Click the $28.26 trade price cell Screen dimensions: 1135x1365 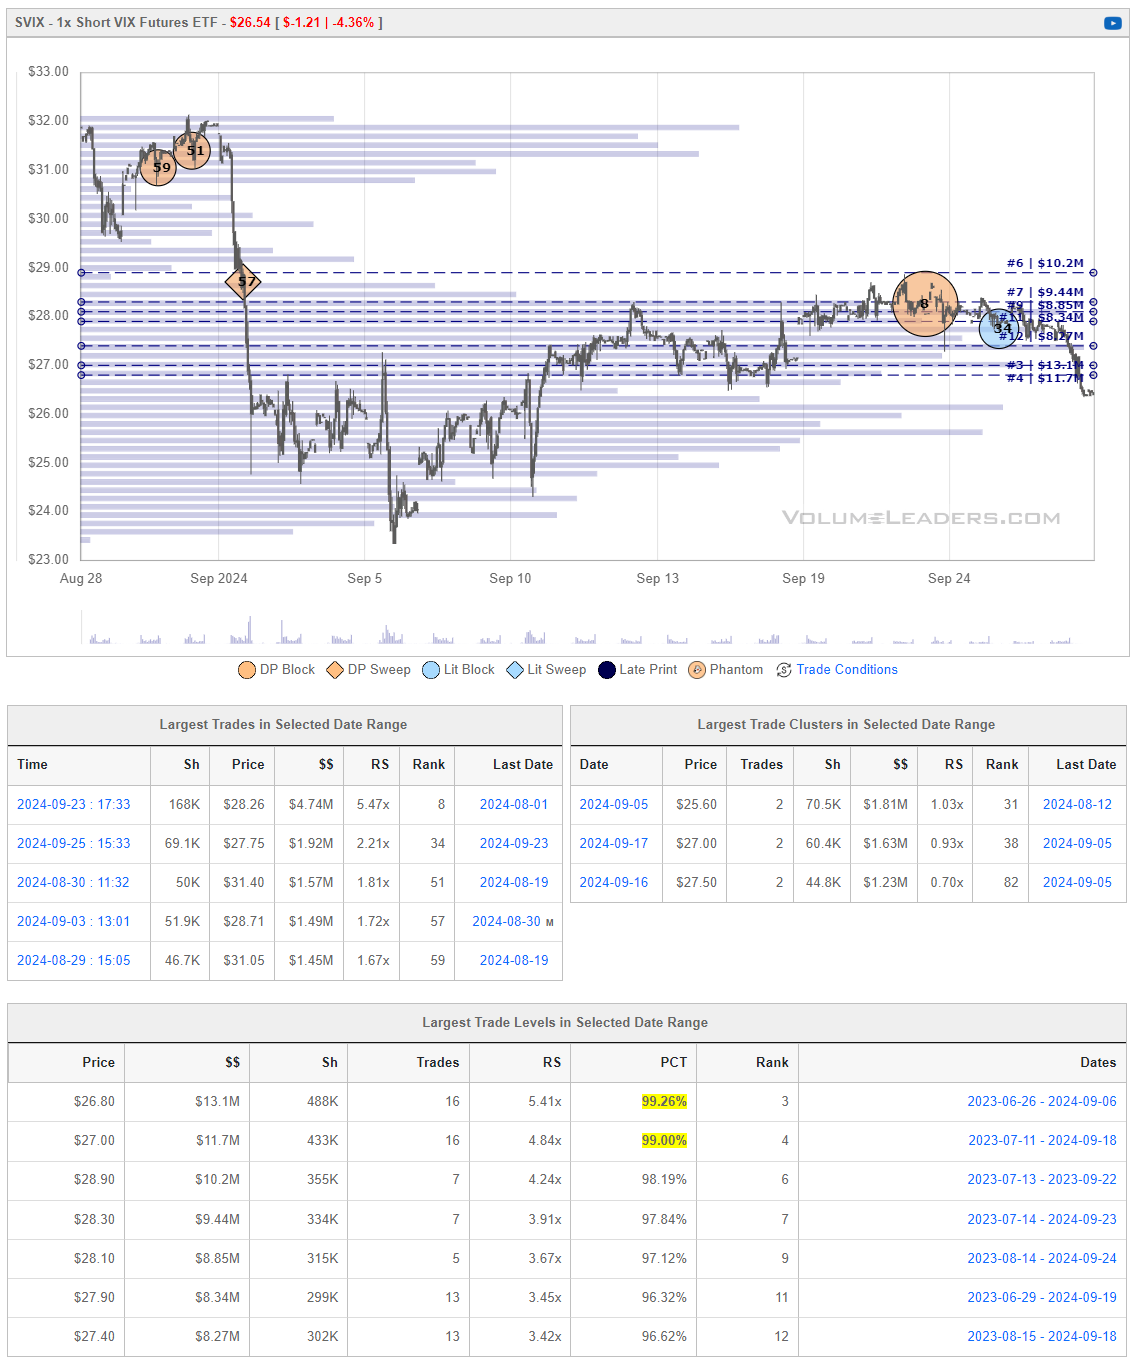coord(244,804)
